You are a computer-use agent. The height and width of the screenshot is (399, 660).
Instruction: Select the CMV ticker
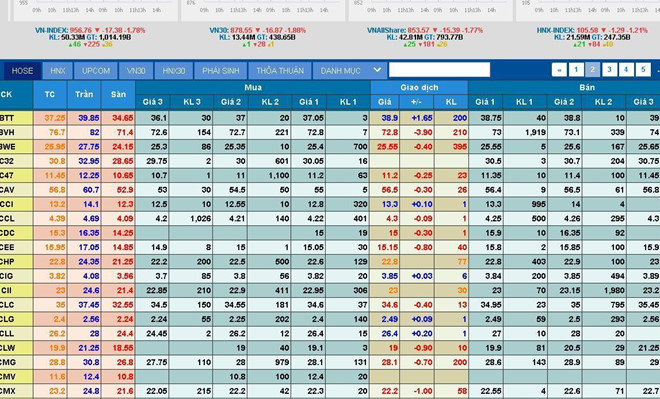tap(8, 377)
